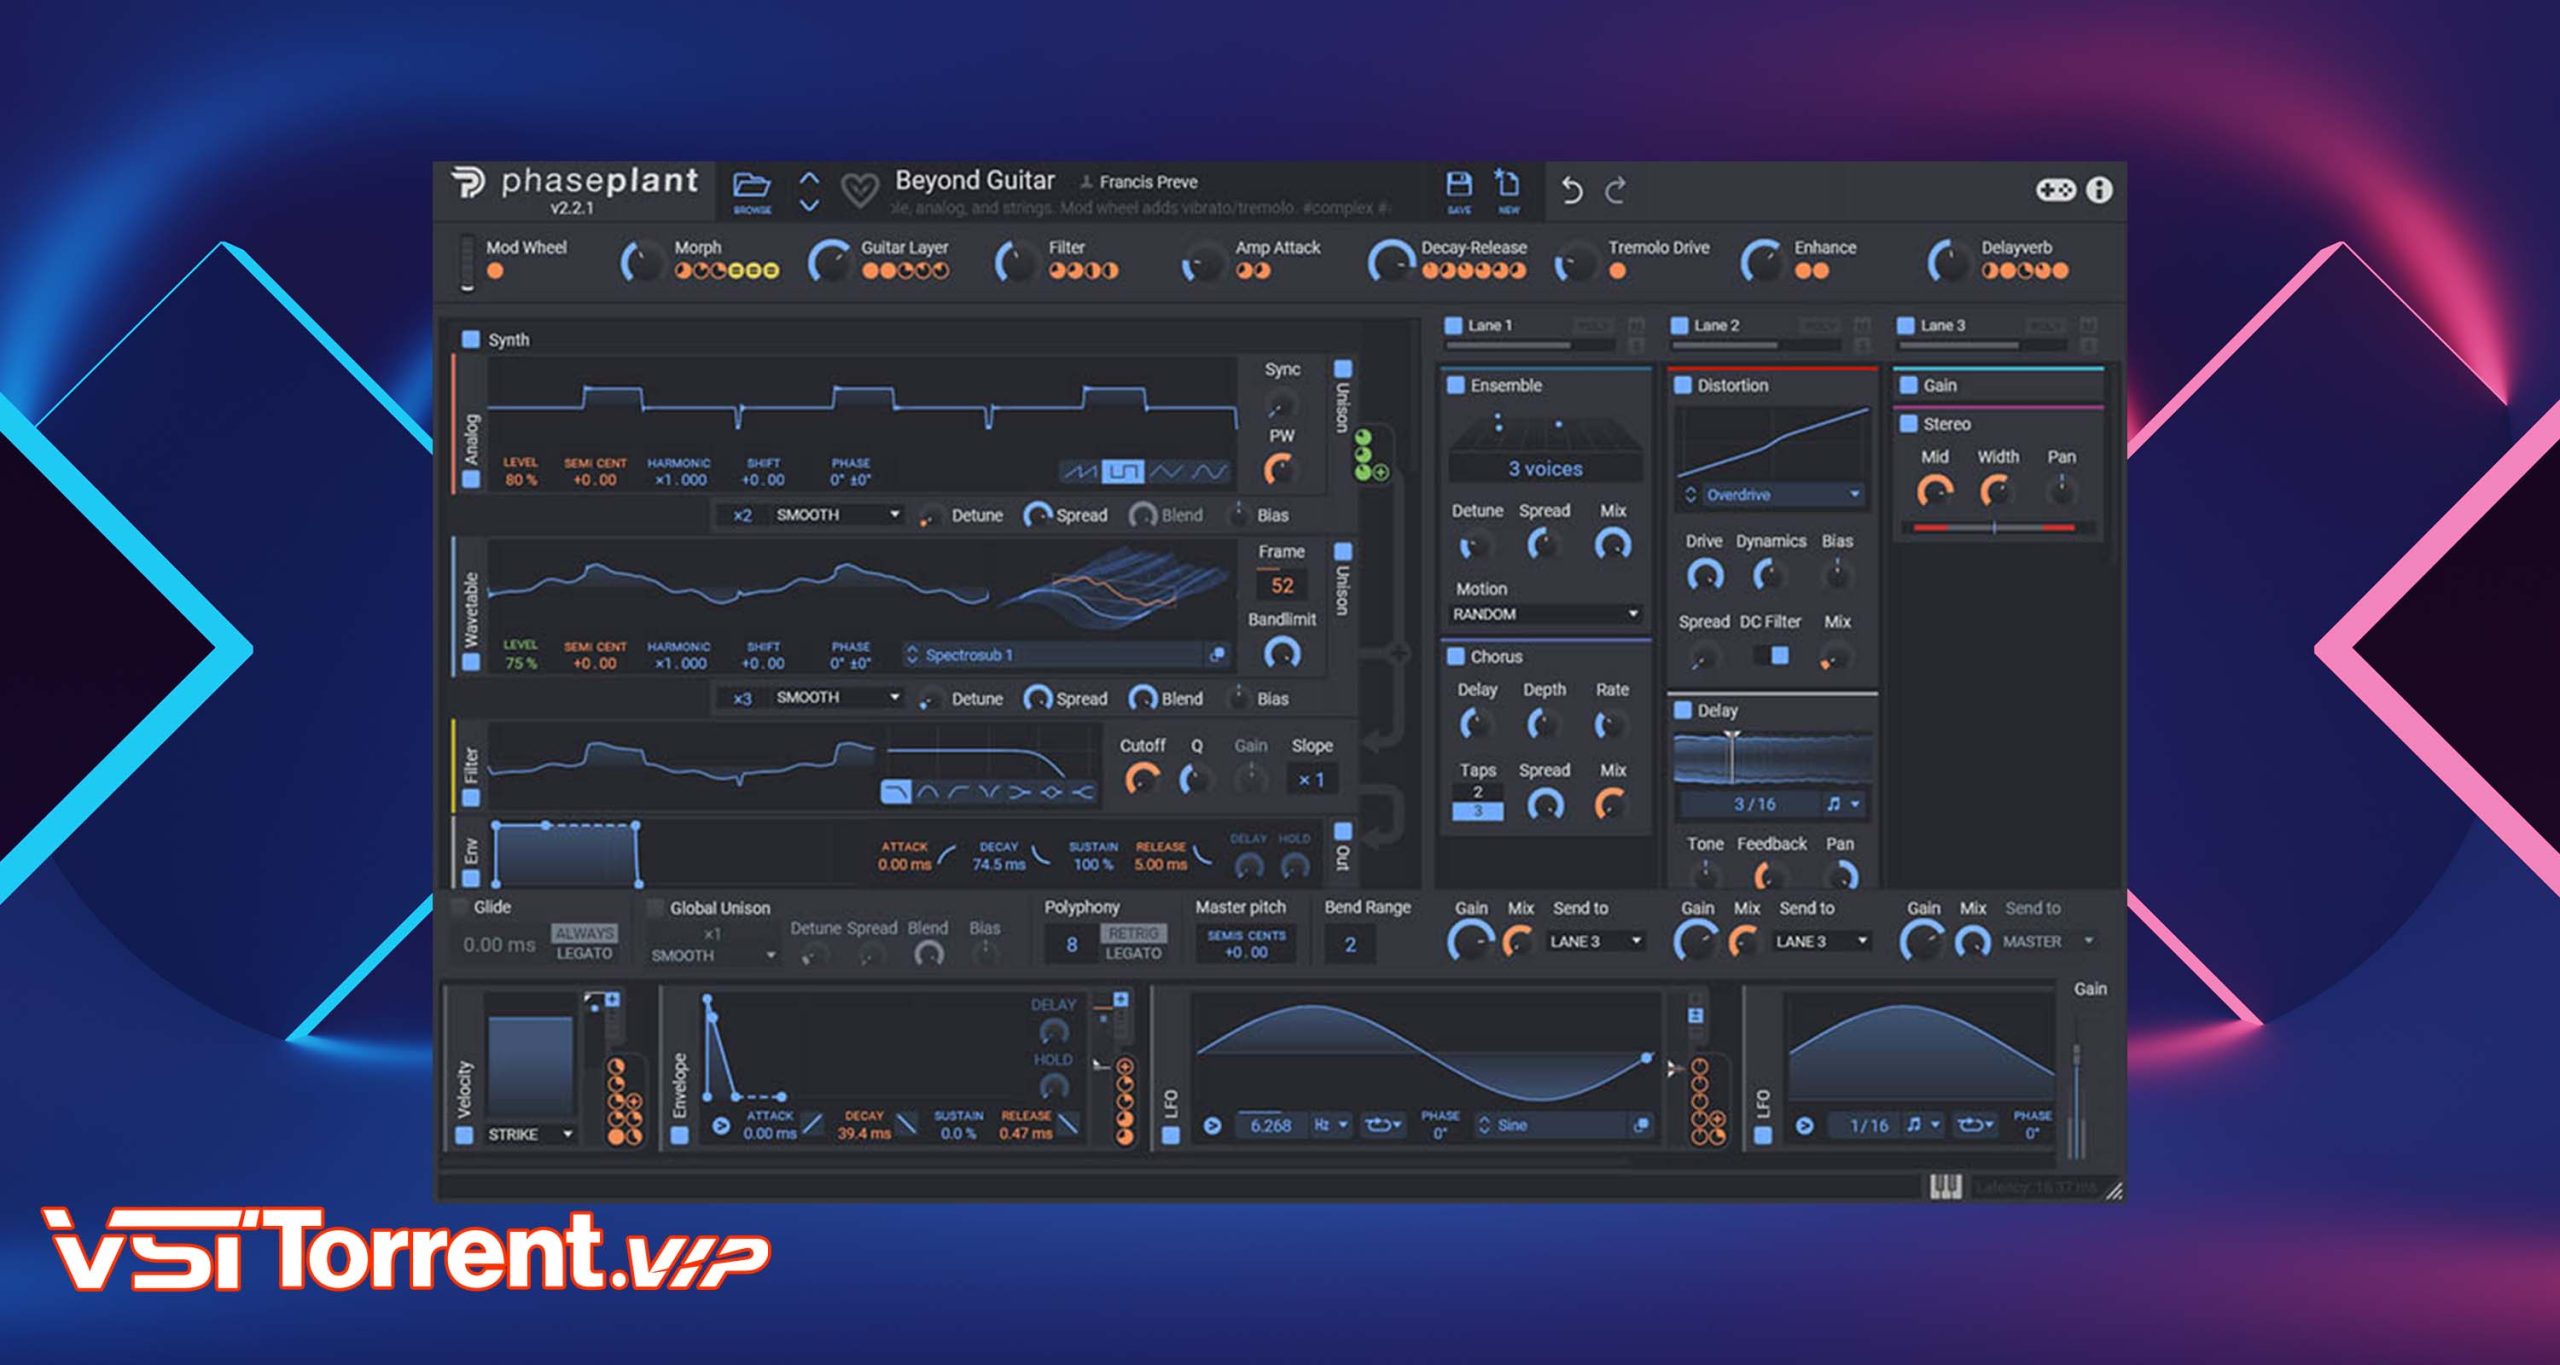Open Lane 1 Send to LANE 3 dropdown

pos(1595,942)
